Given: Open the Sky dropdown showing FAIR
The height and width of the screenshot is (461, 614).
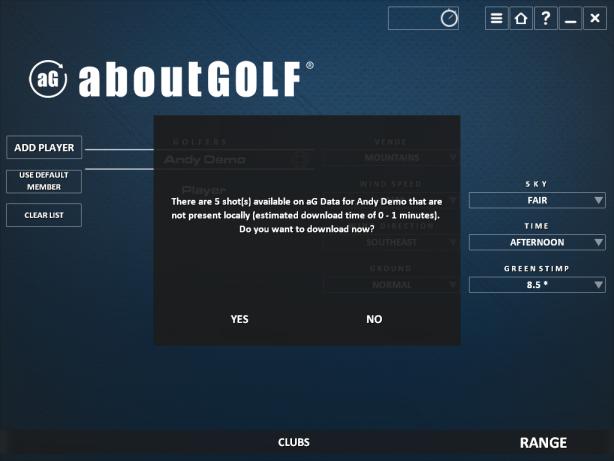Looking at the screenshot, I should click(537, 201).
